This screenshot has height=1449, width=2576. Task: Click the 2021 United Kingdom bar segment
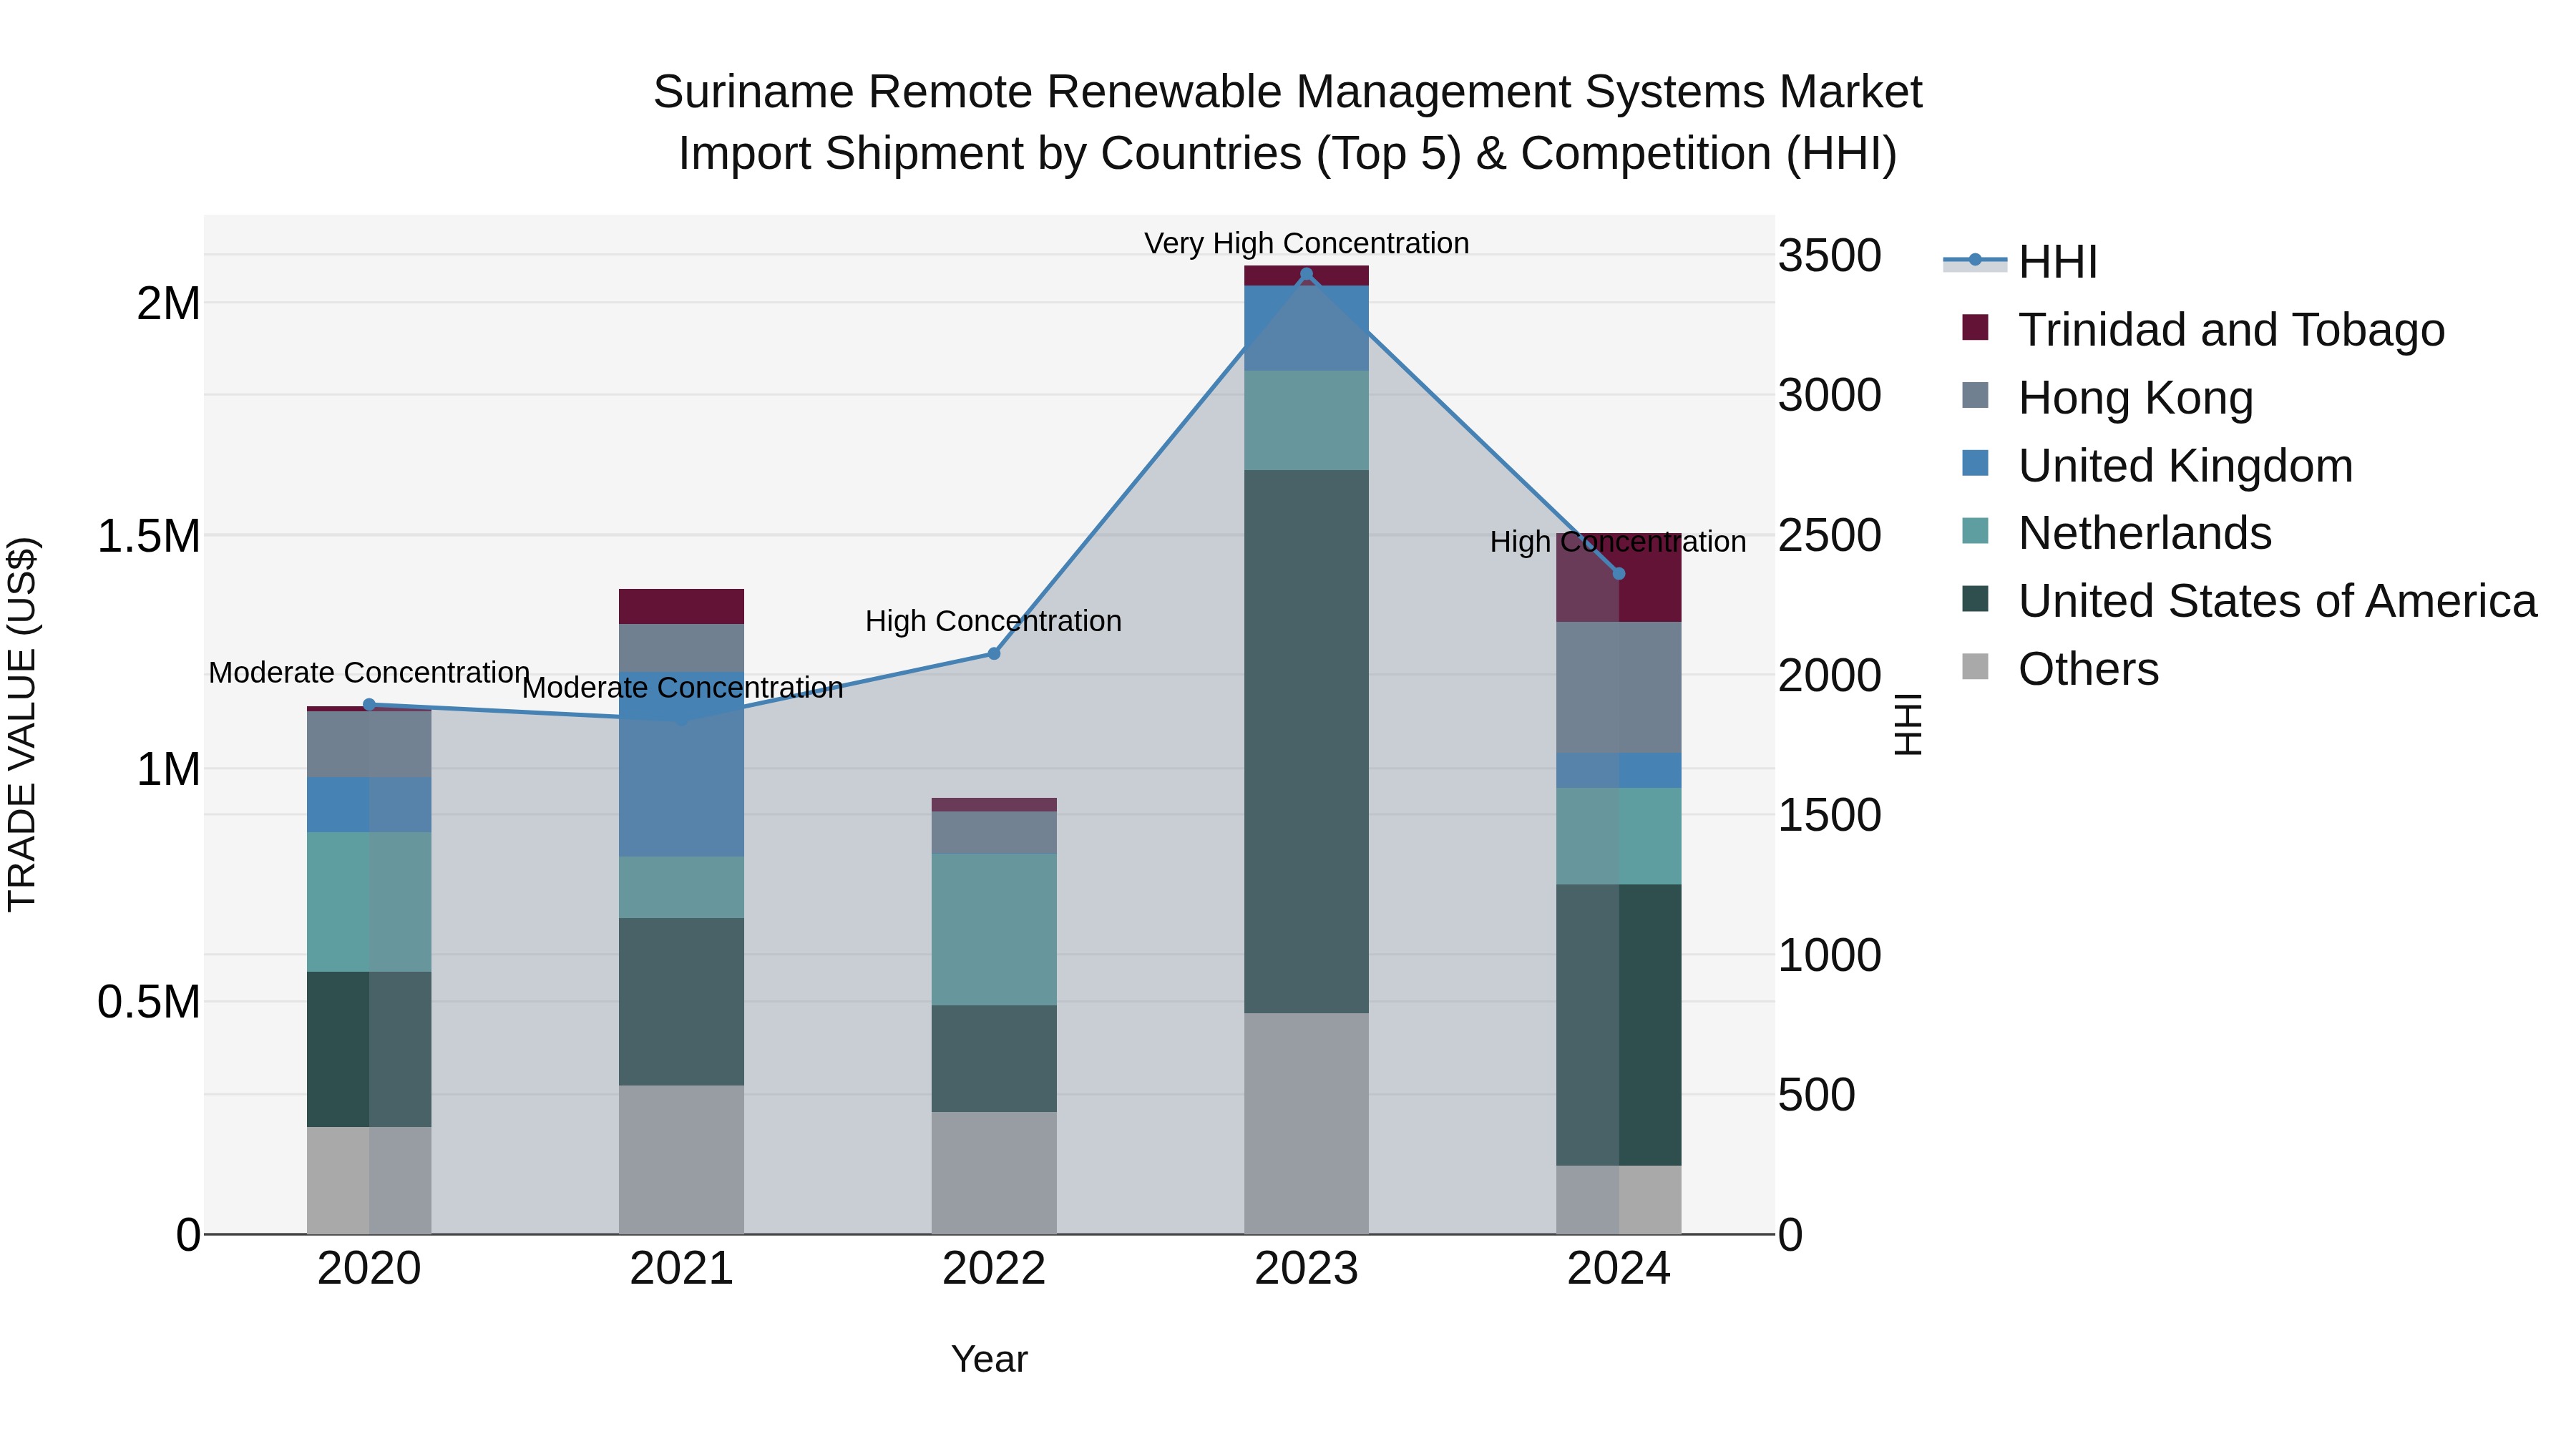[x=681, y=765]
